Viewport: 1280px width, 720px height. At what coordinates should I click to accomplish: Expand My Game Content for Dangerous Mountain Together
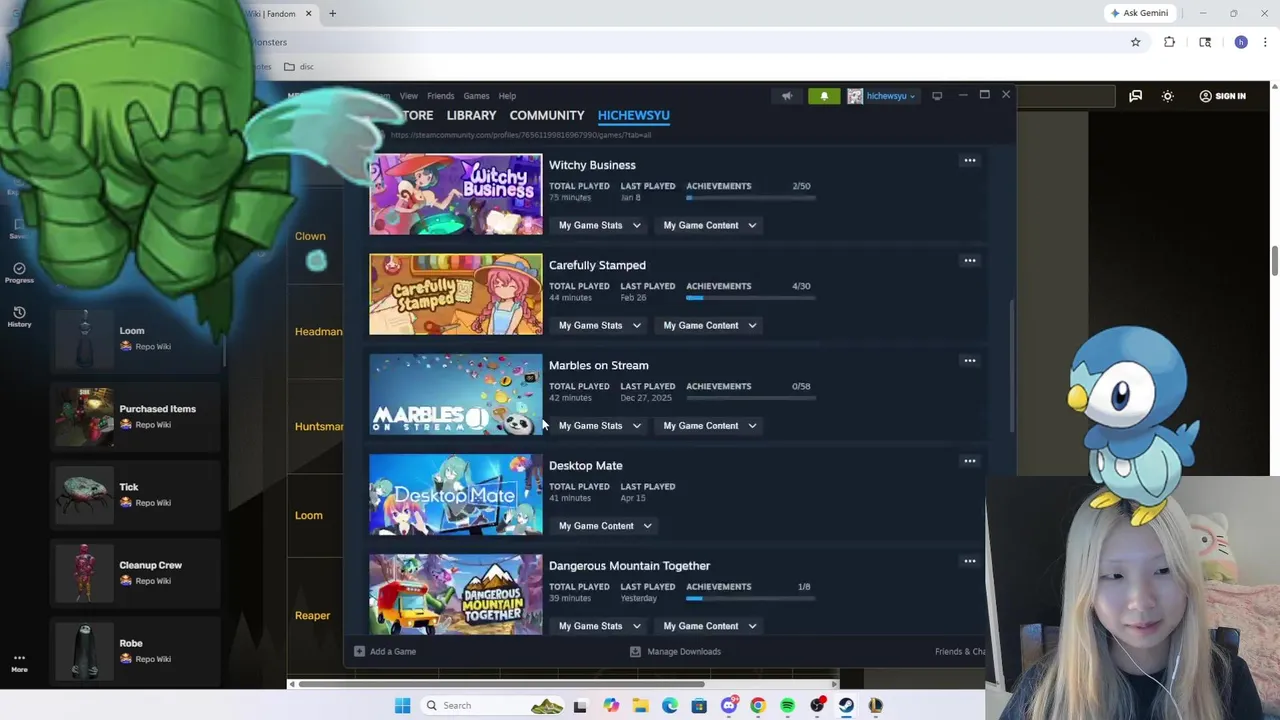[x=710, y=626]
